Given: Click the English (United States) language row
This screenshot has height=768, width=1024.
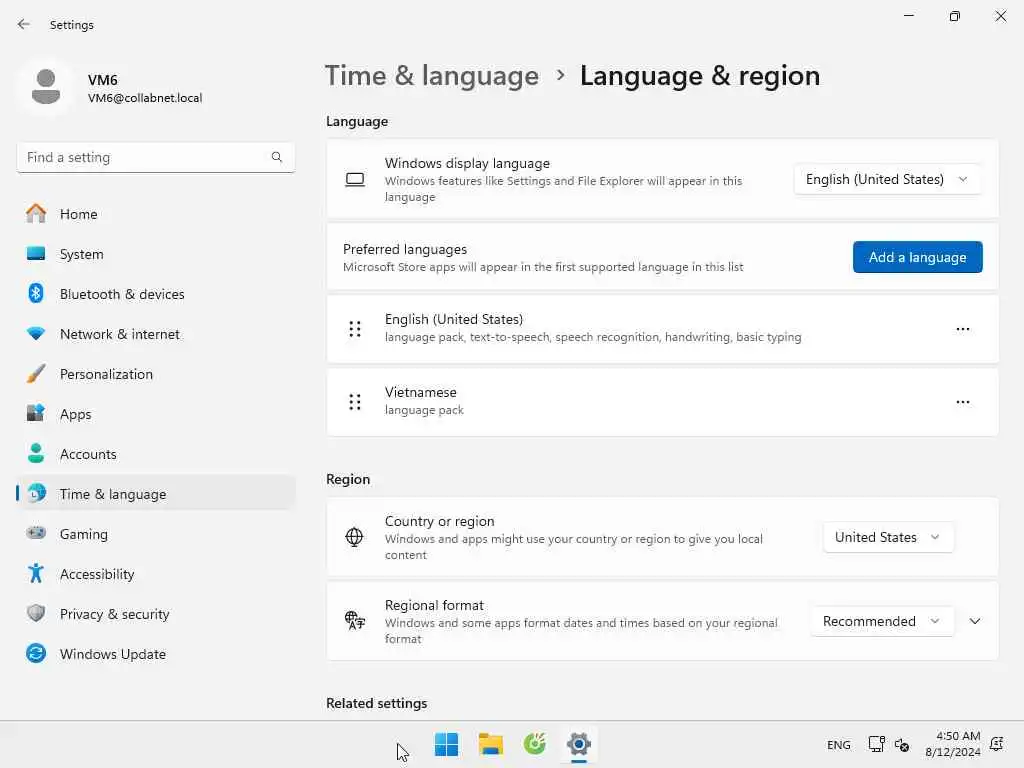Looking at the screenshot, I should coord(662,329).
